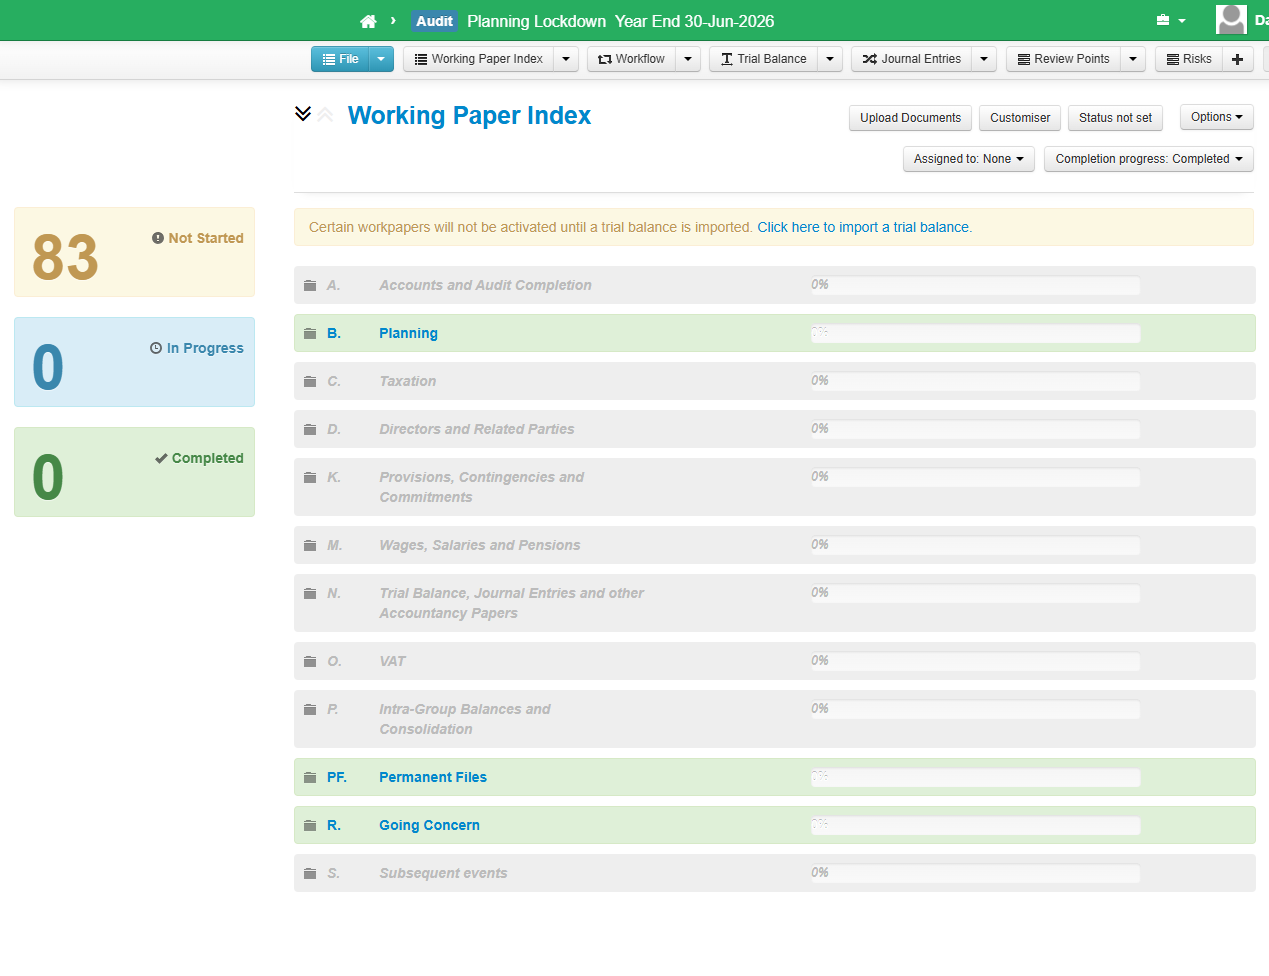Viewport: 1269px width, 976px height.
Task: Click the home icon in header
Action: pyautogui.click(x=368, y=21)
